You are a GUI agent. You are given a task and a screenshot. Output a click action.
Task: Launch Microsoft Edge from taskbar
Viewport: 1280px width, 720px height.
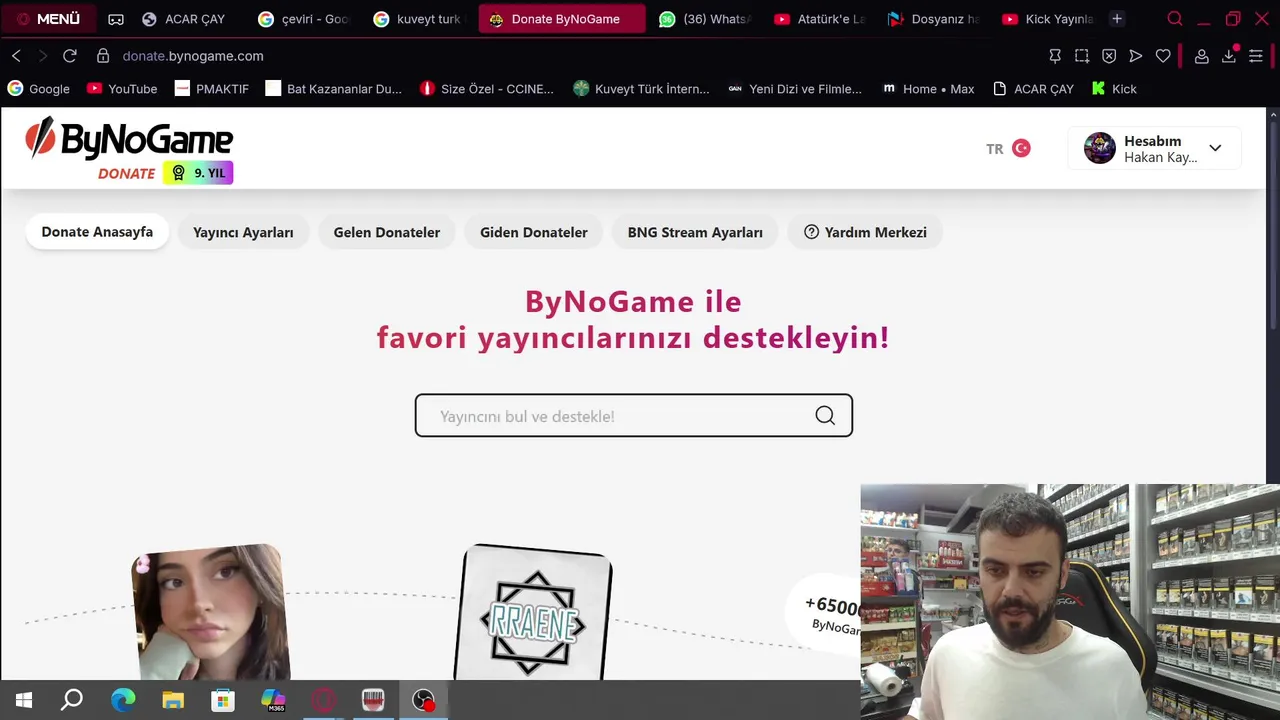pos(123,700)
